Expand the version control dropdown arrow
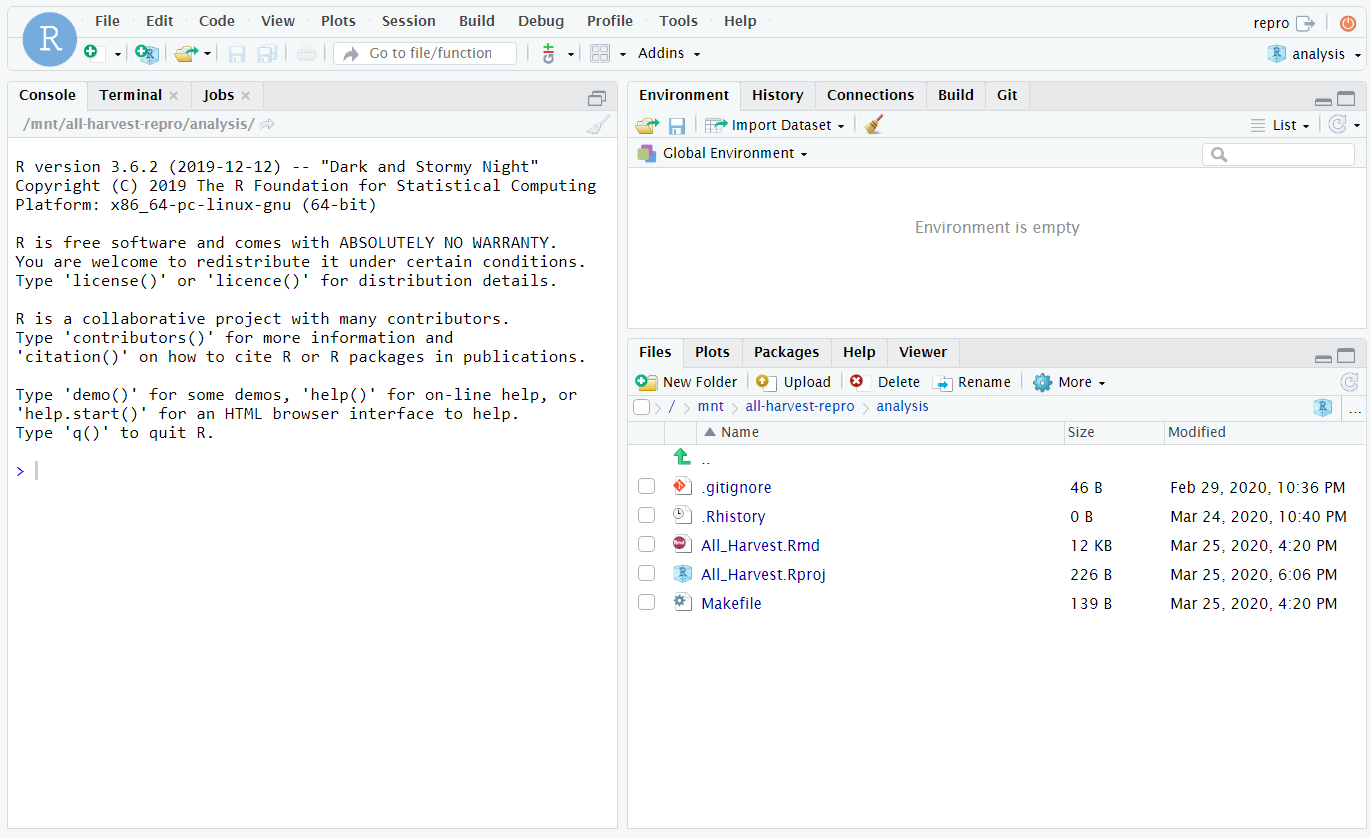Image resolution: width=1371 pixels, height=838 pixels. (x=571, y=54)
